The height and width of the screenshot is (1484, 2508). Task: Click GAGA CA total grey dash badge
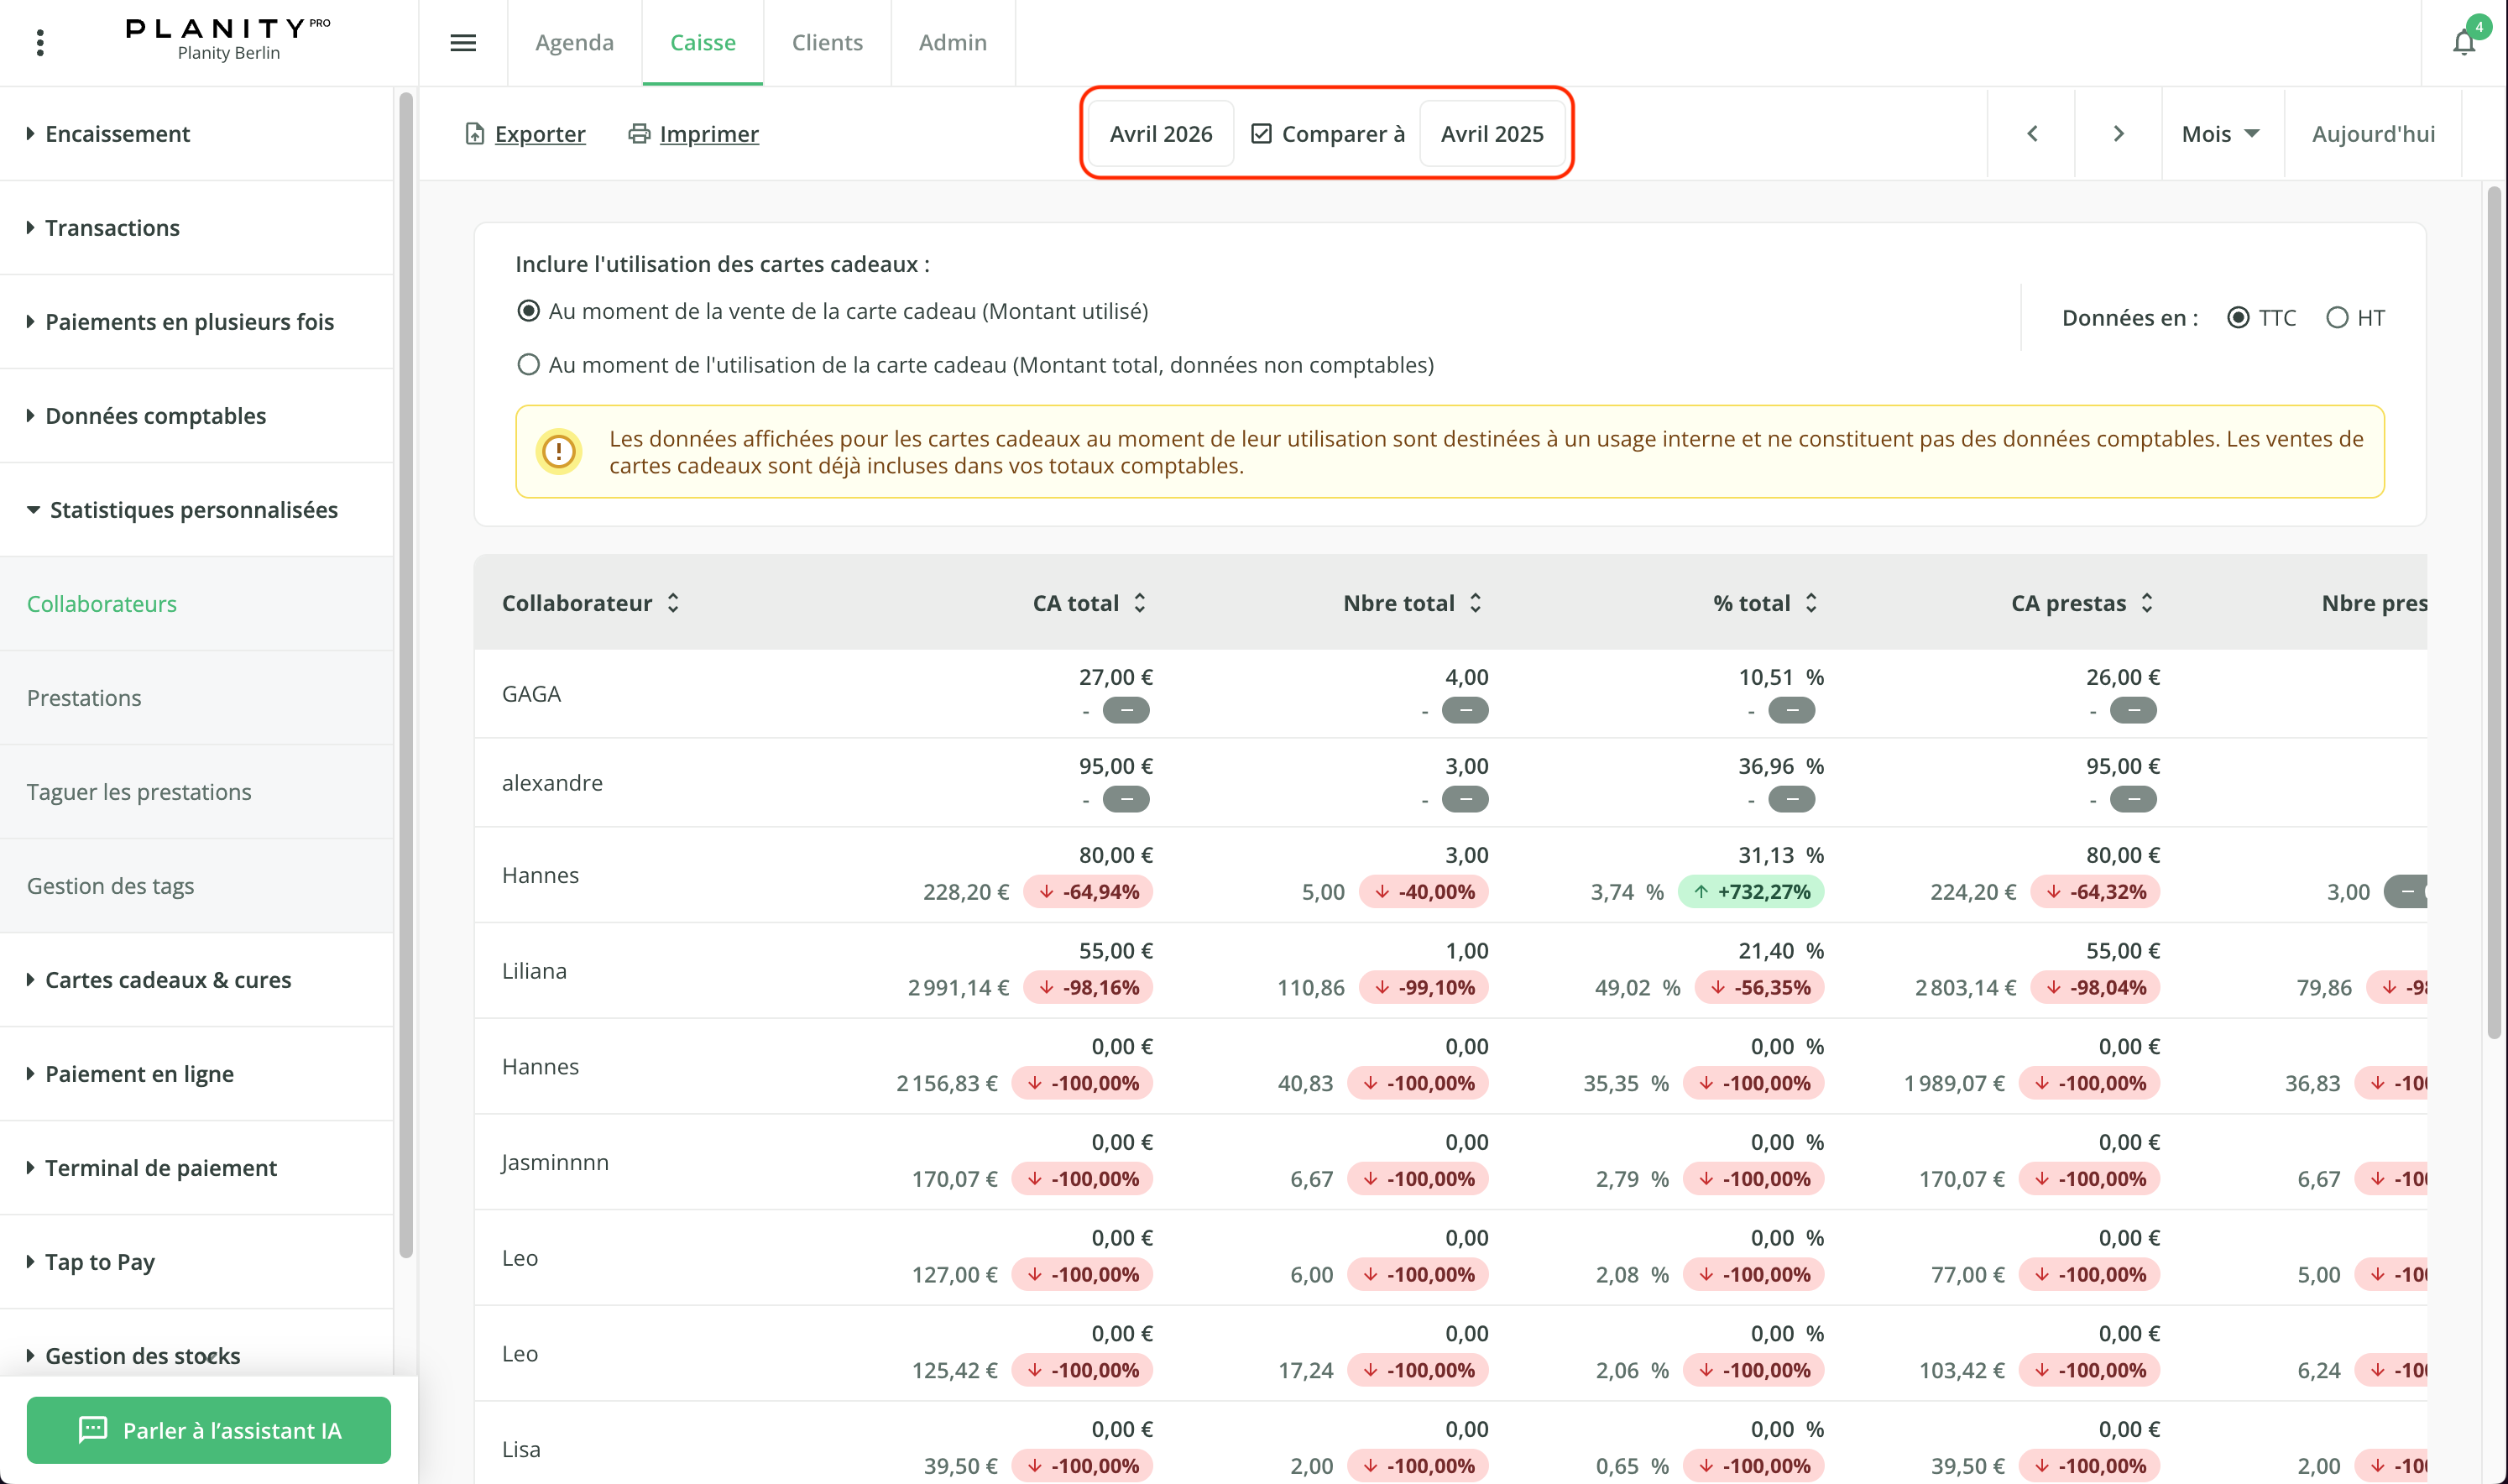(x=1126, y=711)
